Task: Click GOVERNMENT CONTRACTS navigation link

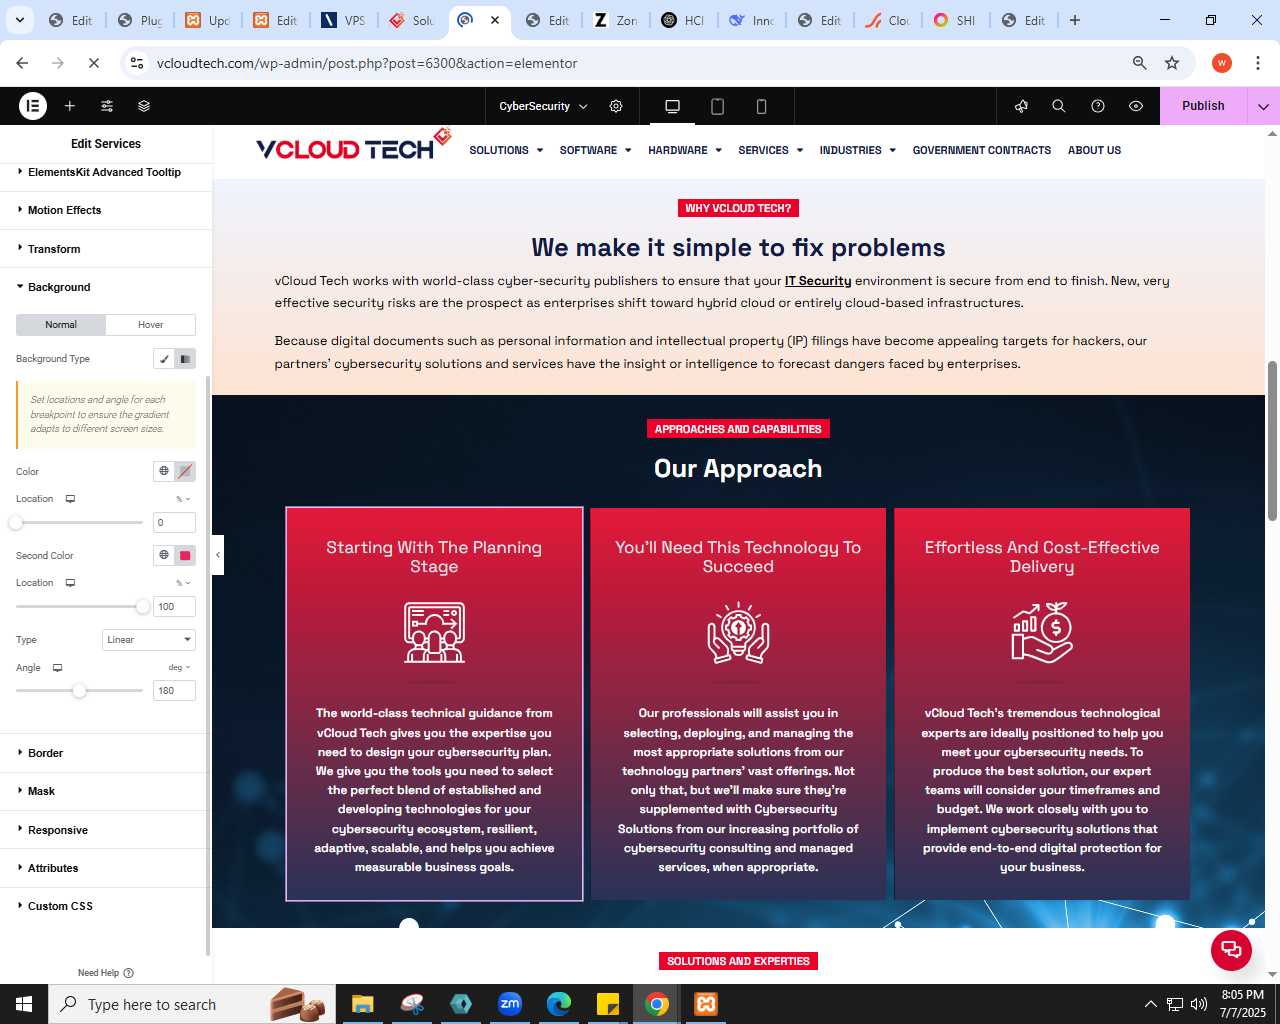Action: (981, 150)
